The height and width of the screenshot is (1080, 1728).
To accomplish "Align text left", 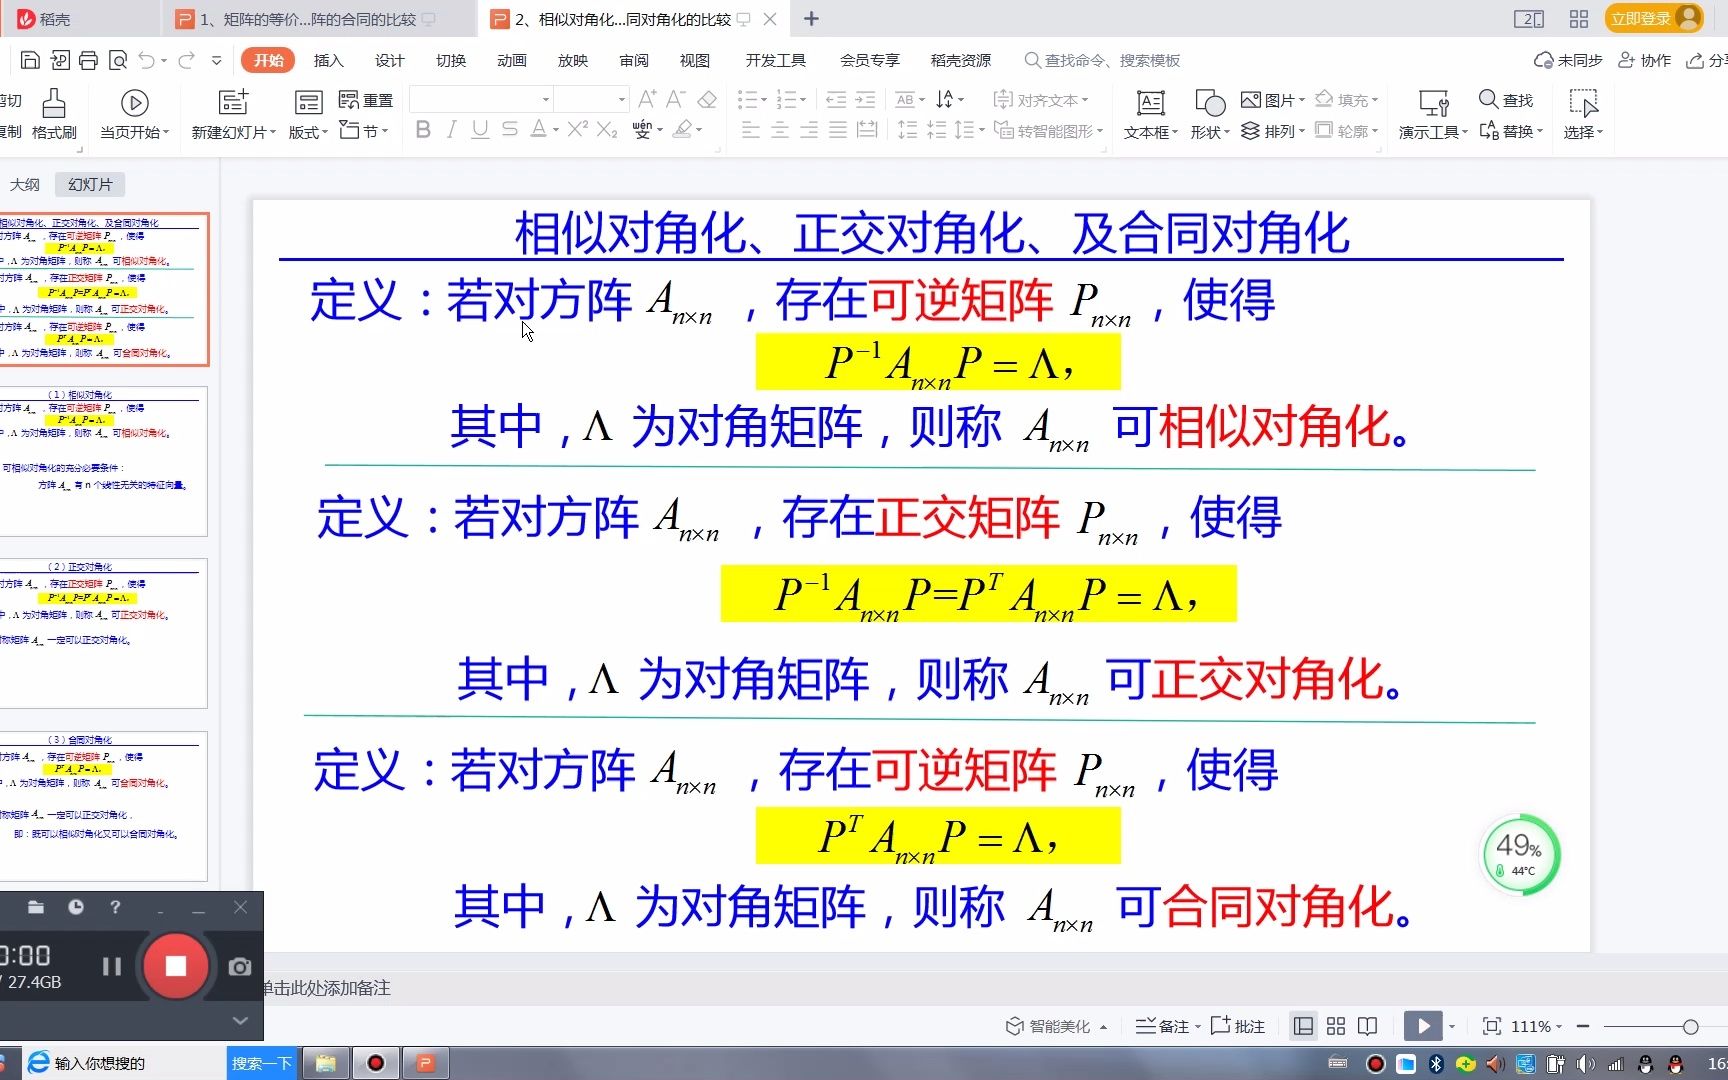I will (751, 130).
